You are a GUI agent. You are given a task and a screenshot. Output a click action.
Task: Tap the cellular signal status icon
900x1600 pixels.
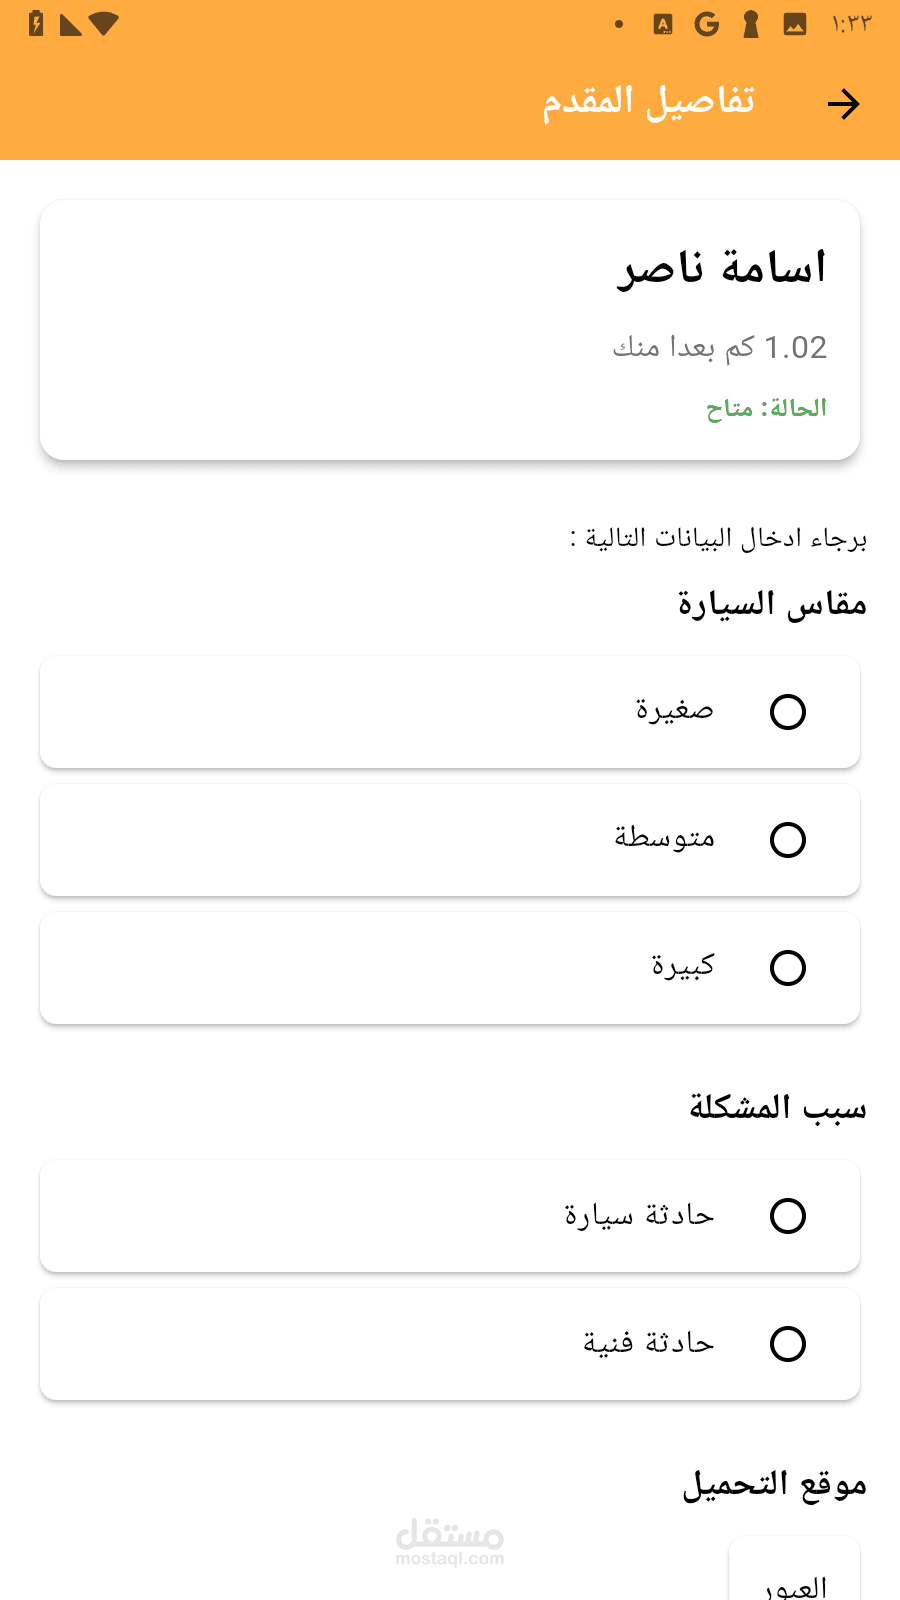(x=70, y=24)
